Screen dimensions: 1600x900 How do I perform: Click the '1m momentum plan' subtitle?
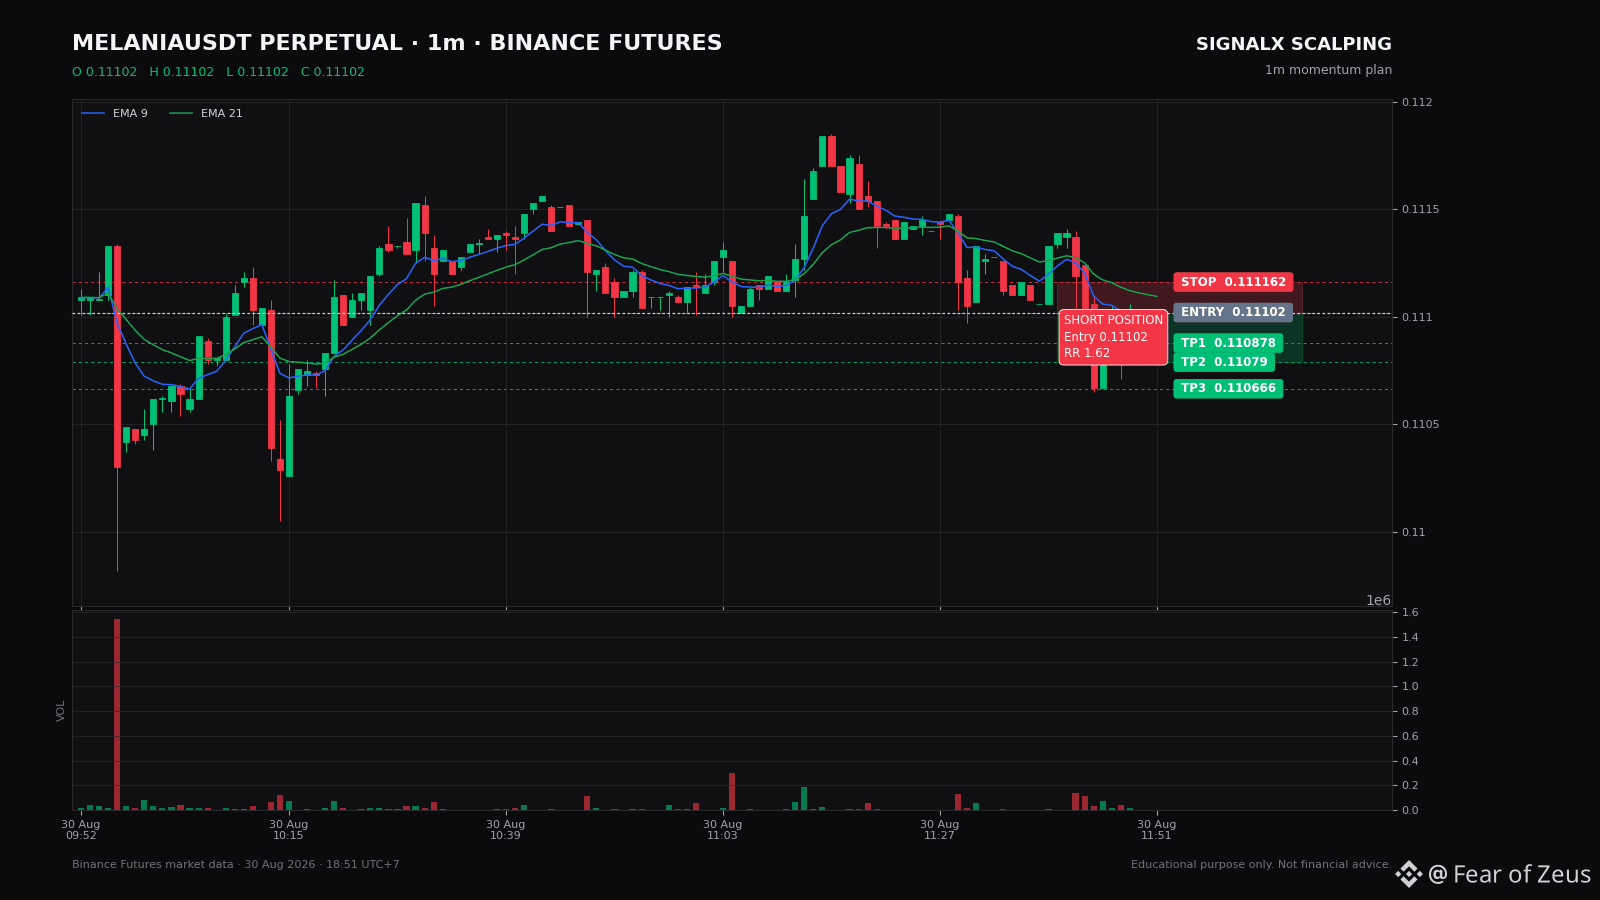pyautogui.click(x=1328, y=70)
